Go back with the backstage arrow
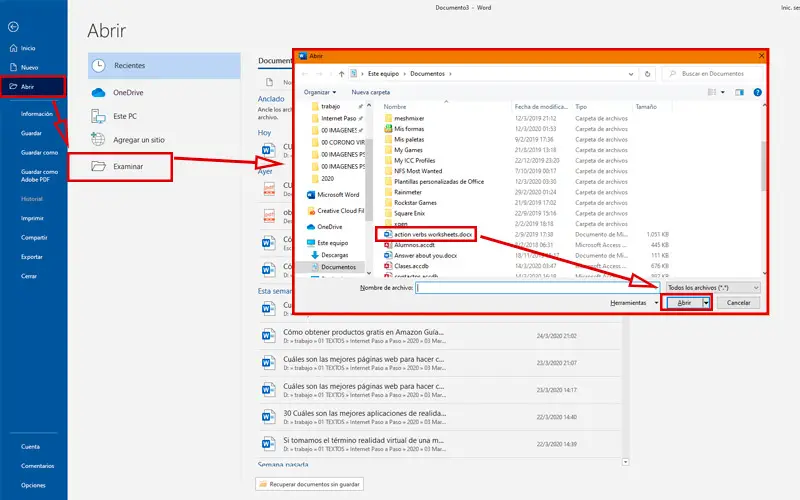This screenshot has height=500, width=800. click(14, 27)
